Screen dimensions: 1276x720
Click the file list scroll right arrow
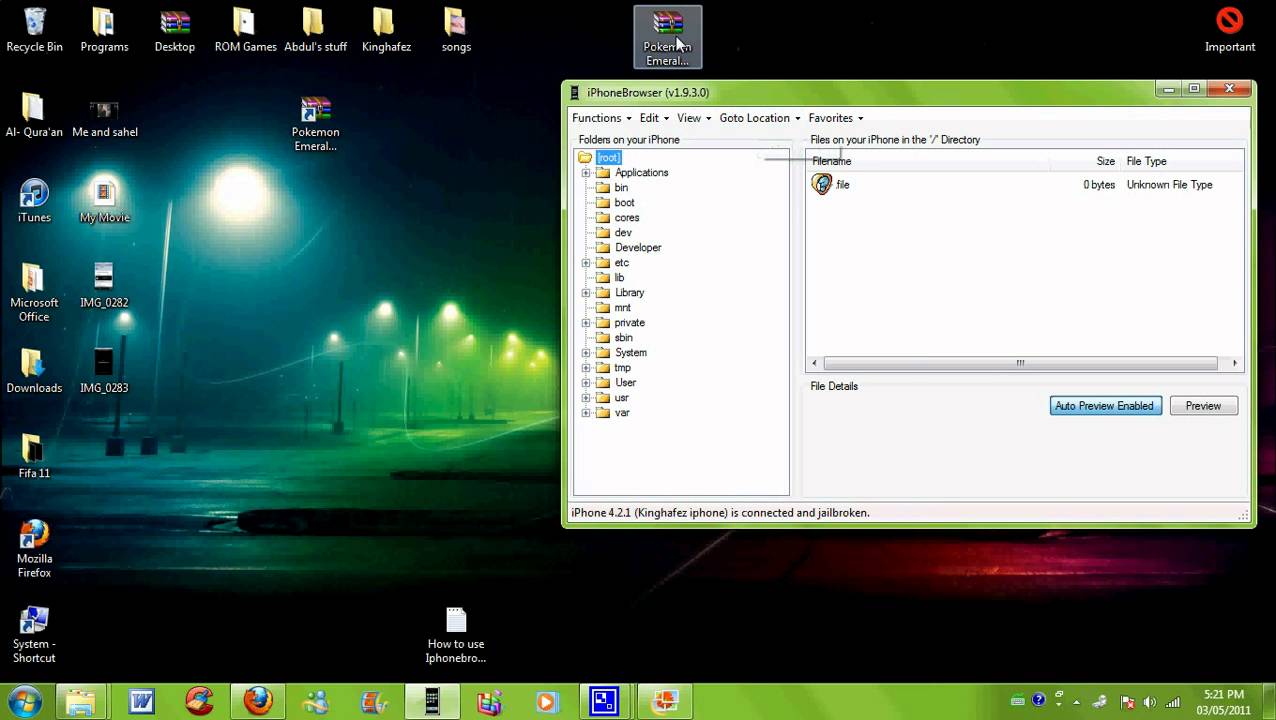click(x=1235, y=363)
